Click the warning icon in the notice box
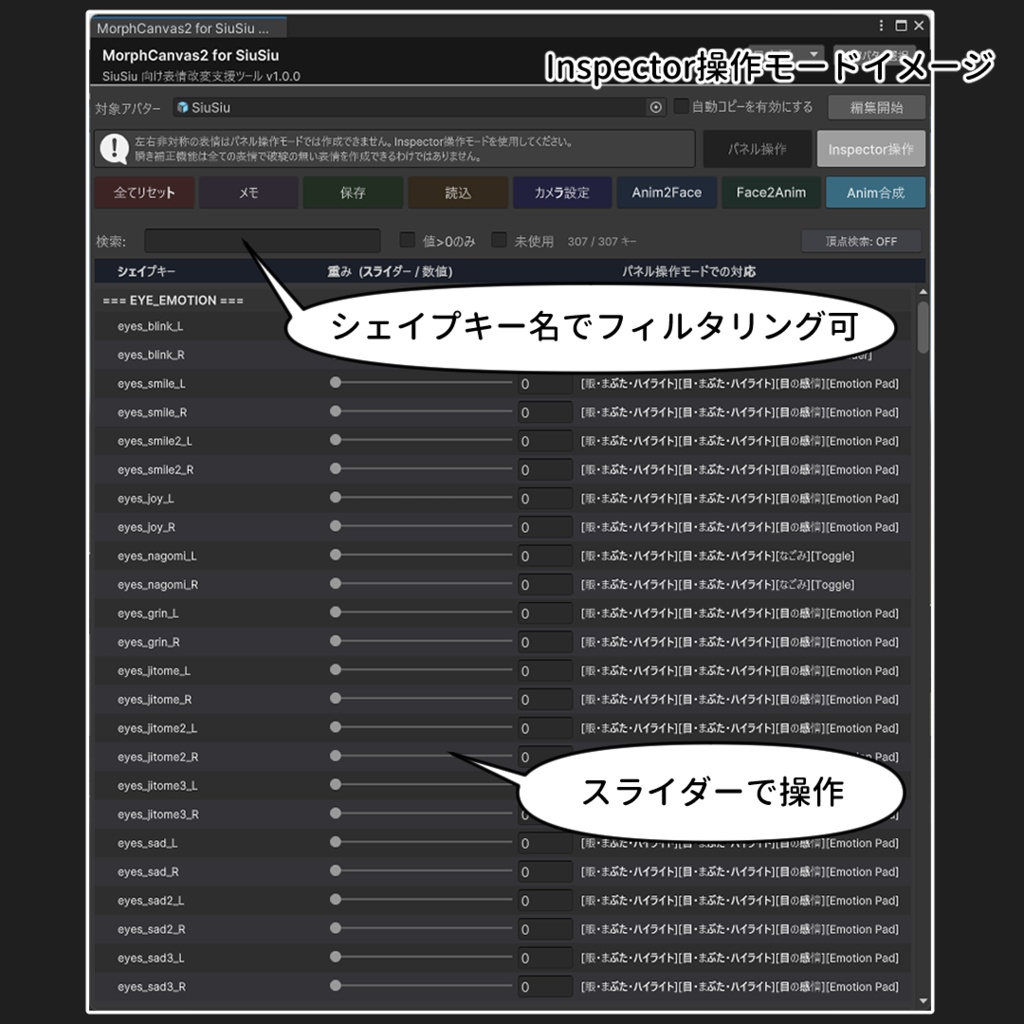This screenshot has width=1024, height=1024. point(114,149)
